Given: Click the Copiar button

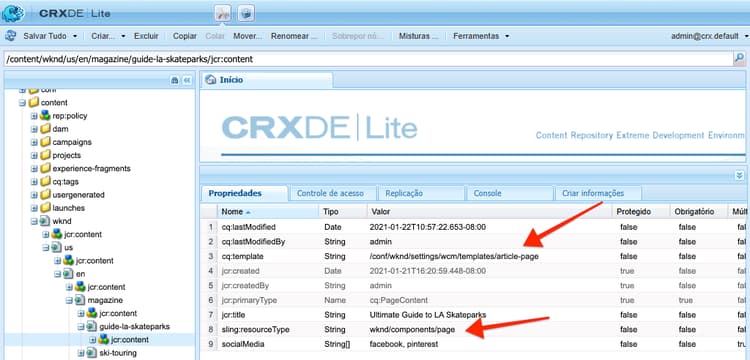Looking at the screenshot, I should (185, 36).
